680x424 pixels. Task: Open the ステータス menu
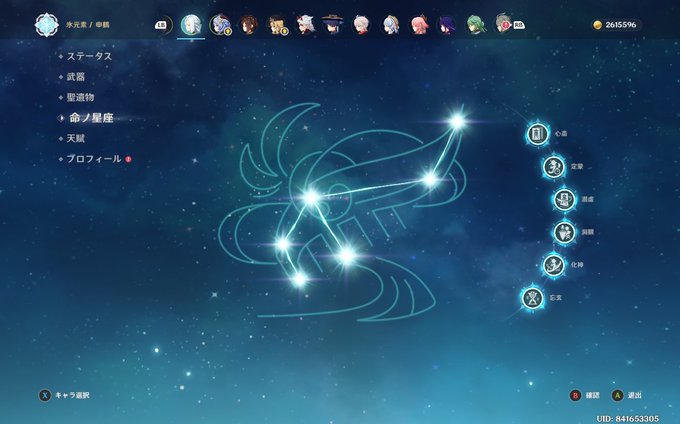click(x=89, y=56)
